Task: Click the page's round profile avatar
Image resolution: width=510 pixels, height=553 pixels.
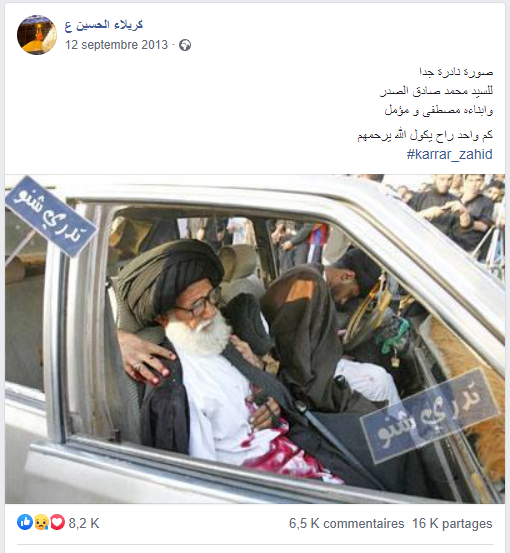Action: [x=37, y=35]
